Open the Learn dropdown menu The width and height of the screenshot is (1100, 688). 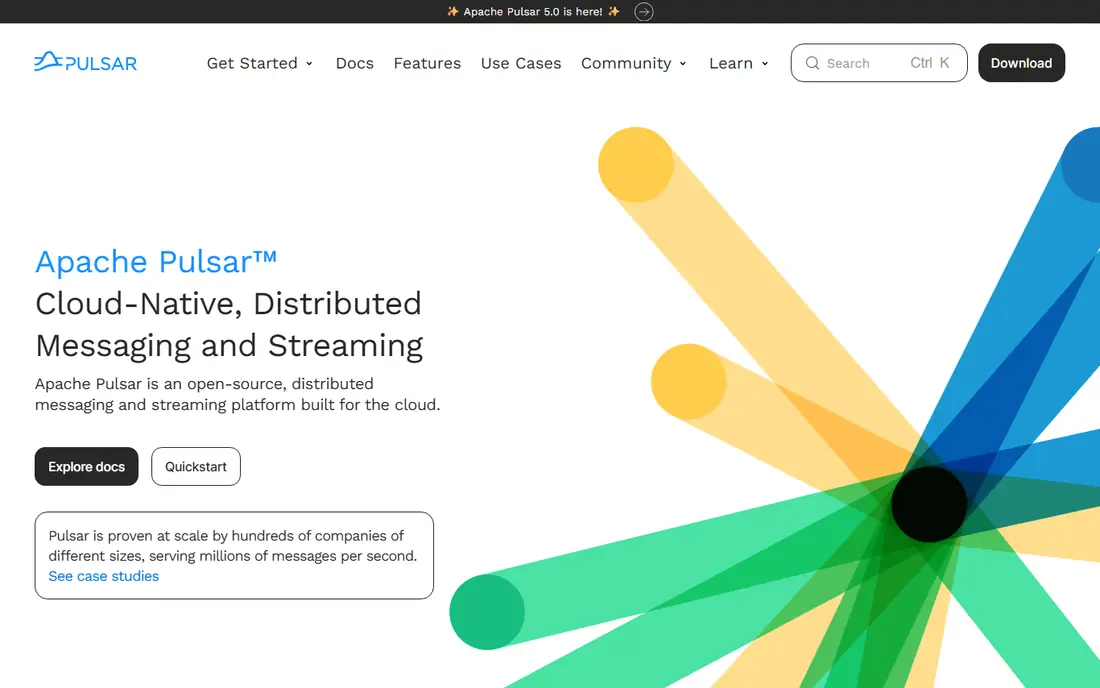pos(739,63)
